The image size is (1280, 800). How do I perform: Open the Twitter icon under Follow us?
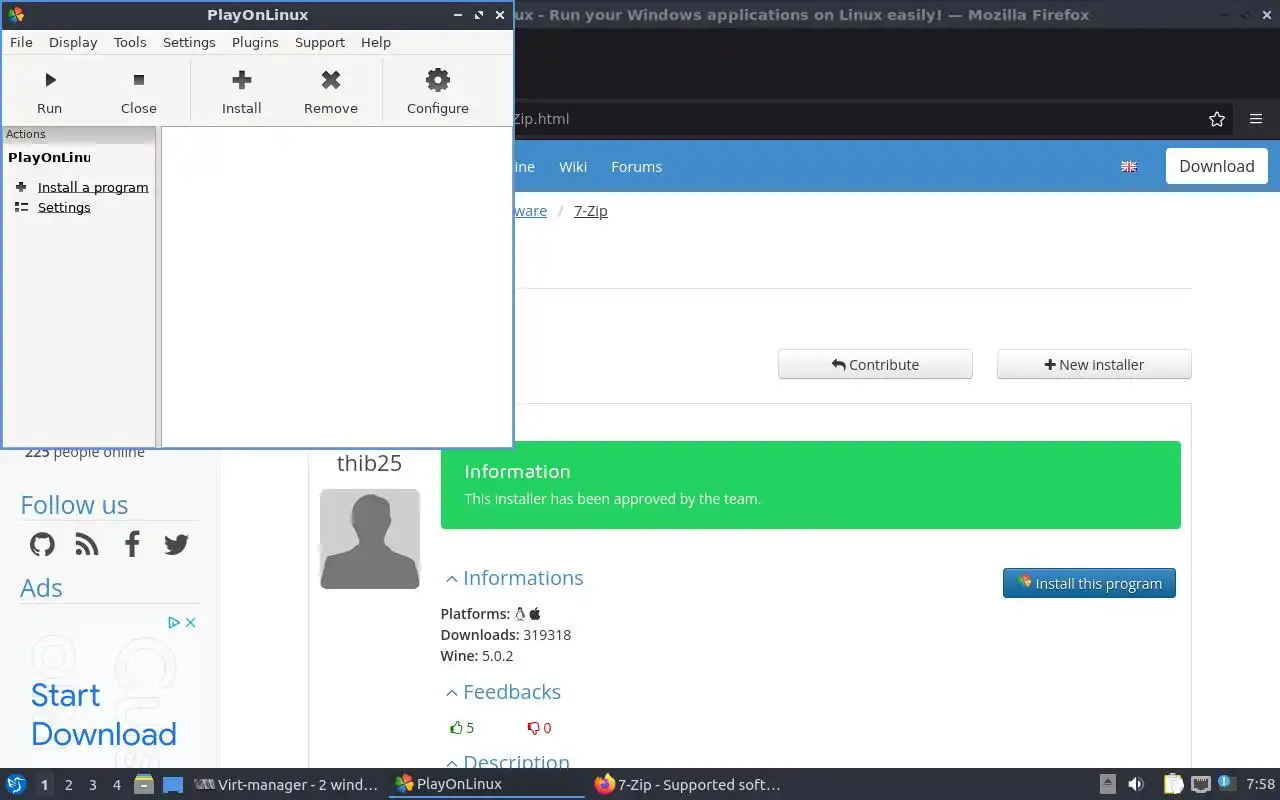(x=176, y=544)
